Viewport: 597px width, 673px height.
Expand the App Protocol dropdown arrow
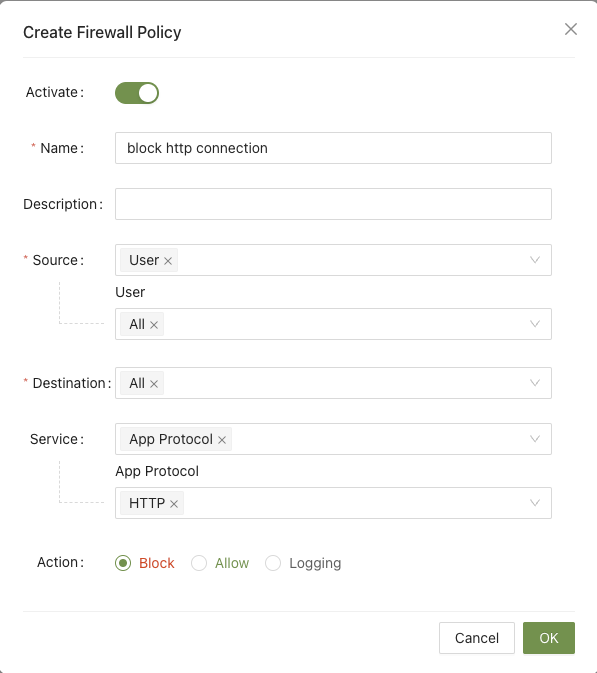[534, 503]
